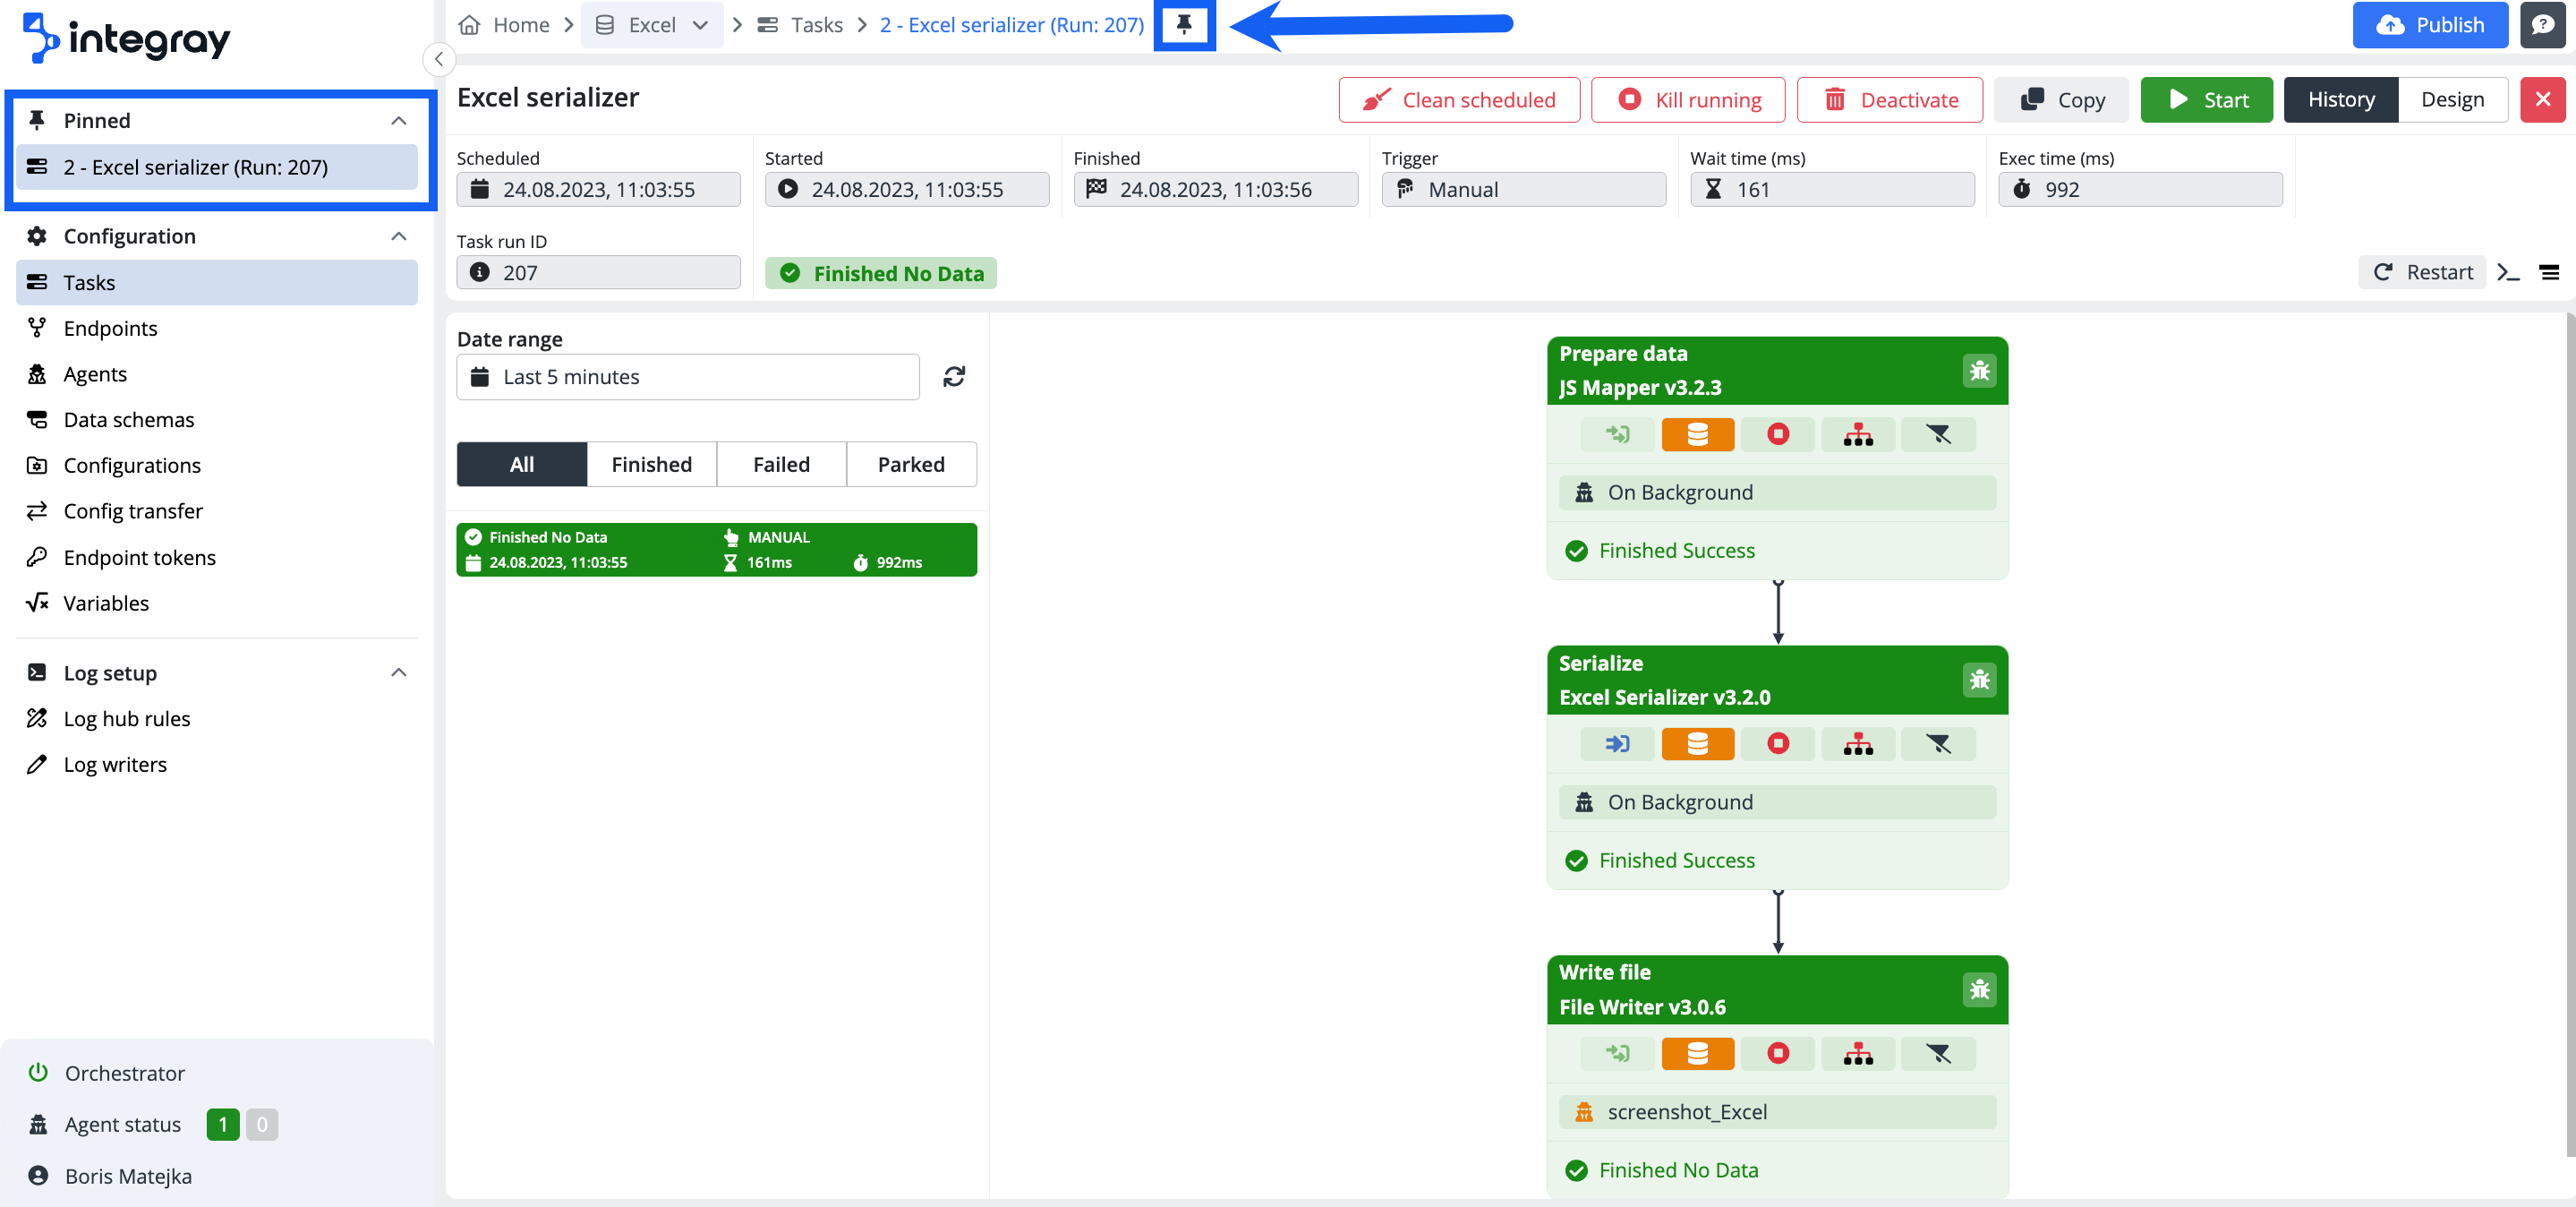Select the Failed filter option

pos(781,465)
